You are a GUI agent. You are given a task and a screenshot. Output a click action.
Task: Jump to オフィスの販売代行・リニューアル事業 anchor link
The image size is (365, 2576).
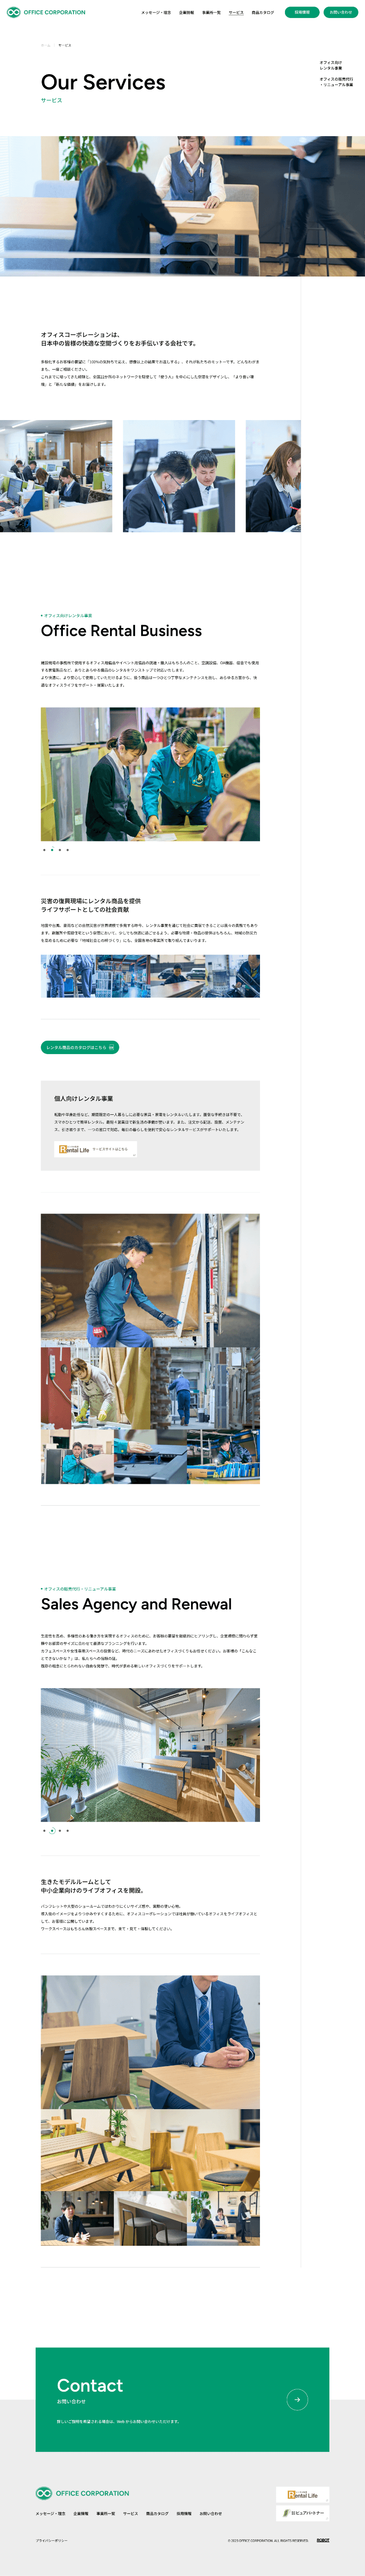point(337,82)
